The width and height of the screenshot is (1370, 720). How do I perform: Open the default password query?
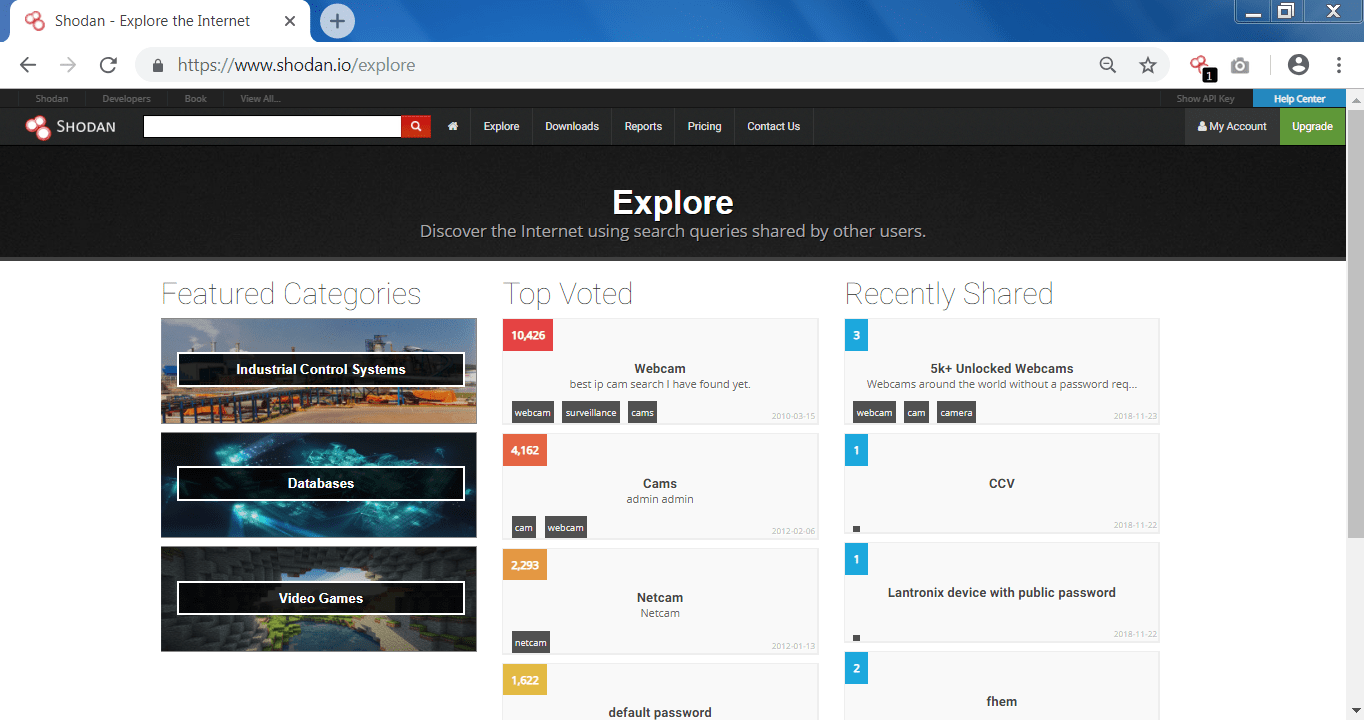[x=660, y=713]
